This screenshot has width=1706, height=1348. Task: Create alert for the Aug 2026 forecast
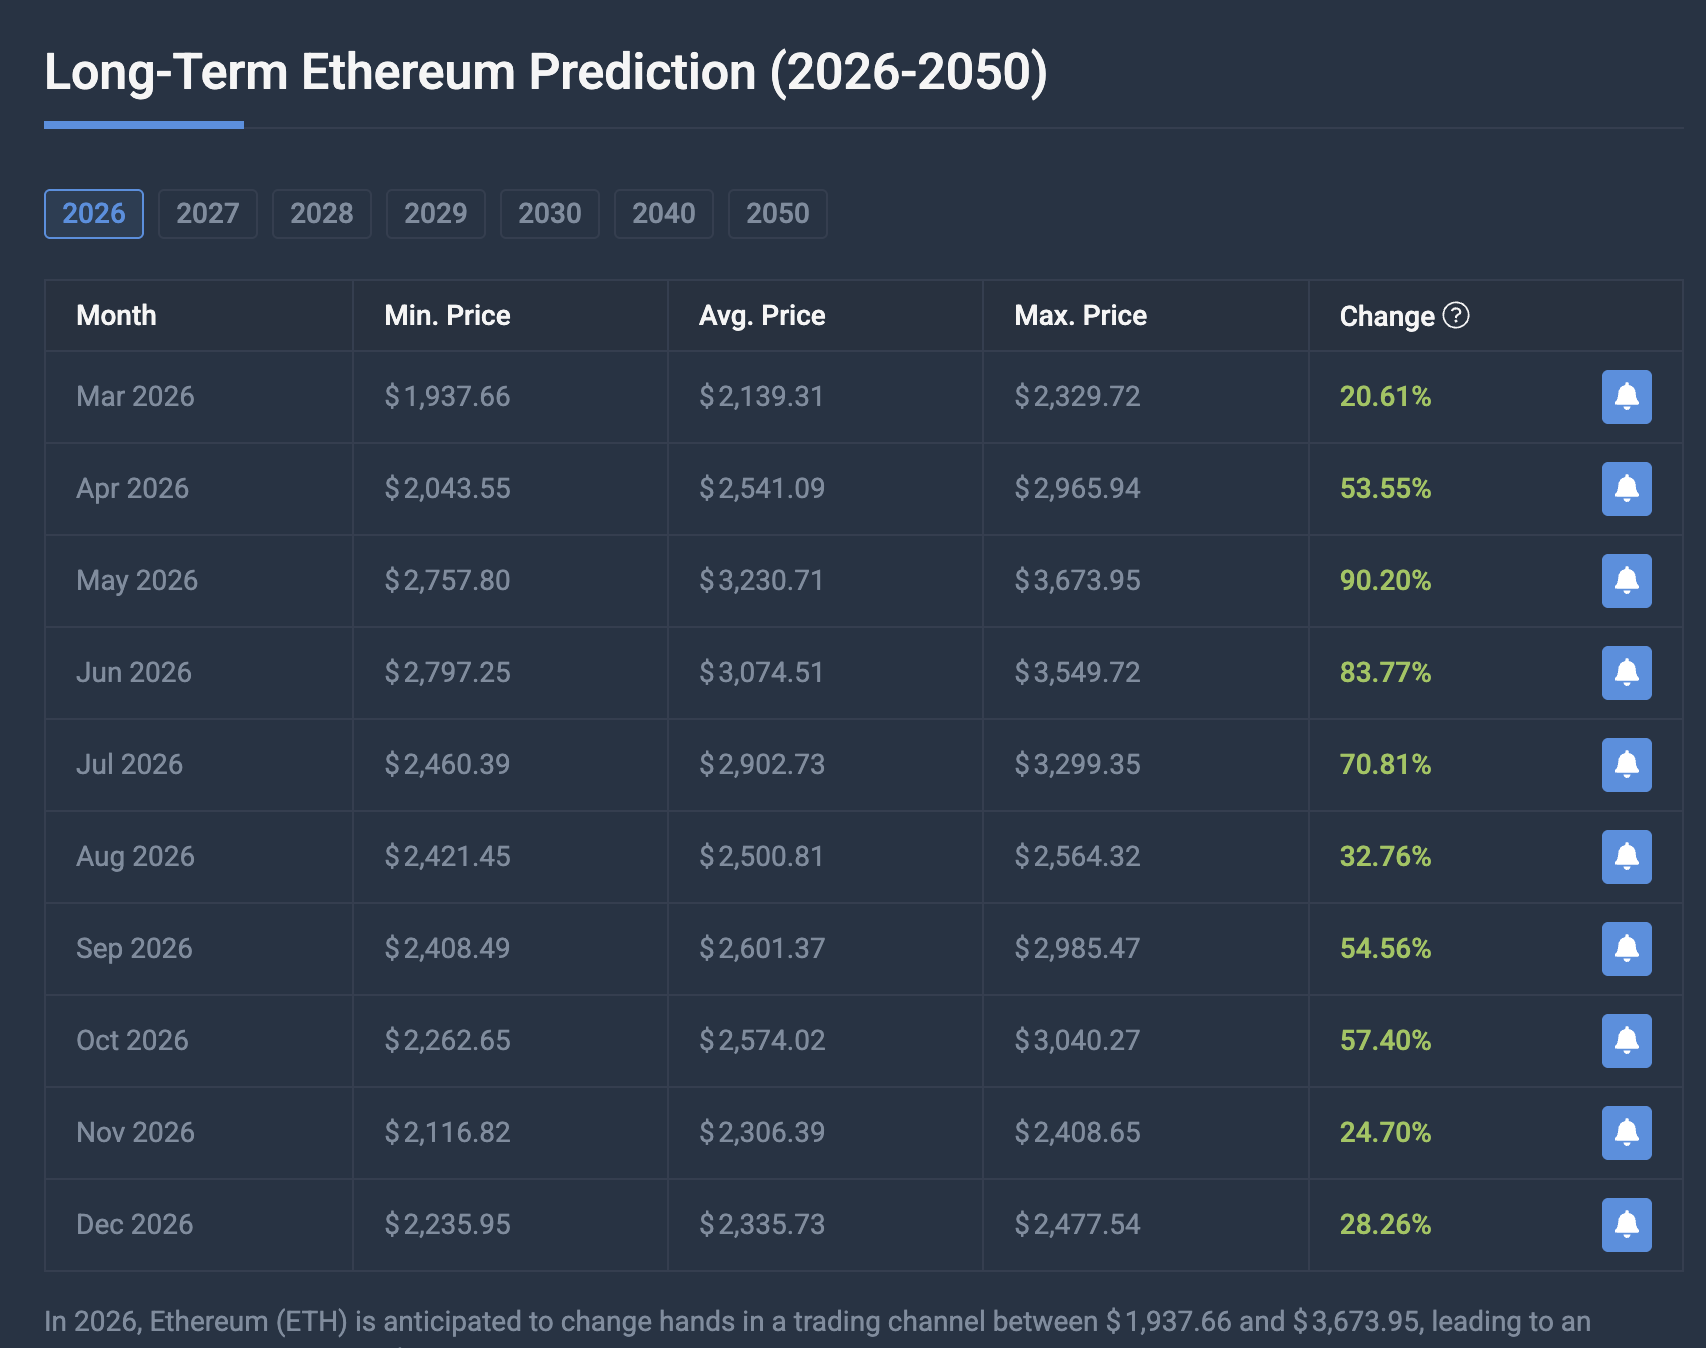pyautogui.click(x=1627, y=857)
